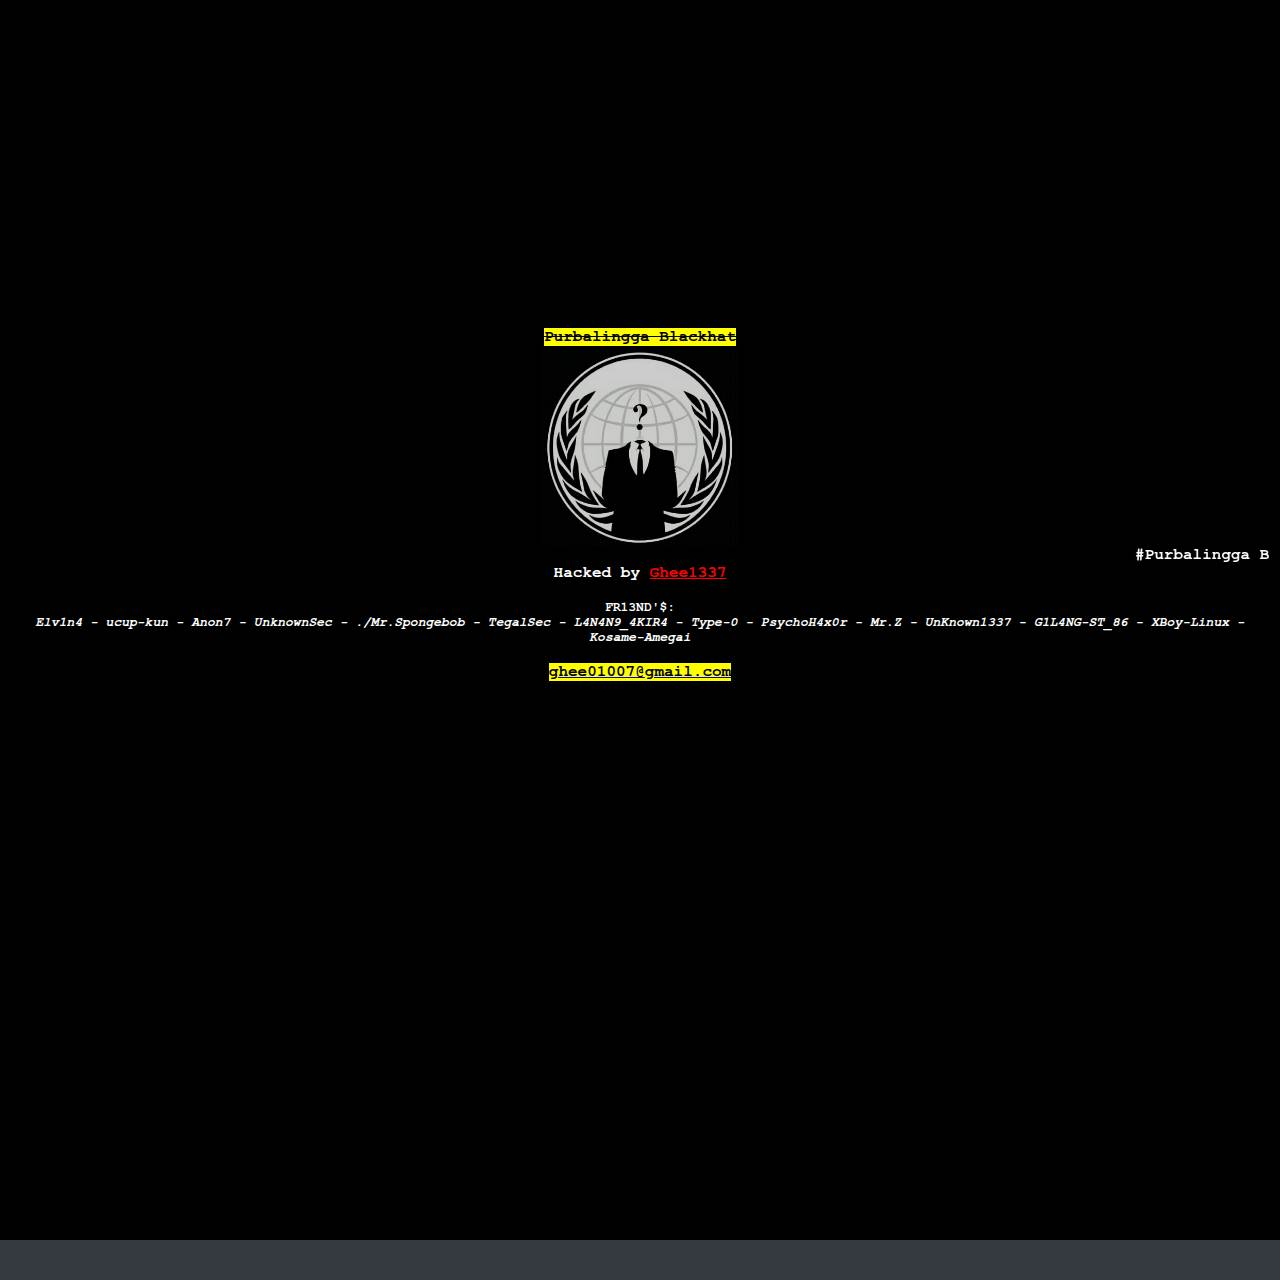
Task: Click the 'Hacked by' text
Action: click(x=597, y=573)
